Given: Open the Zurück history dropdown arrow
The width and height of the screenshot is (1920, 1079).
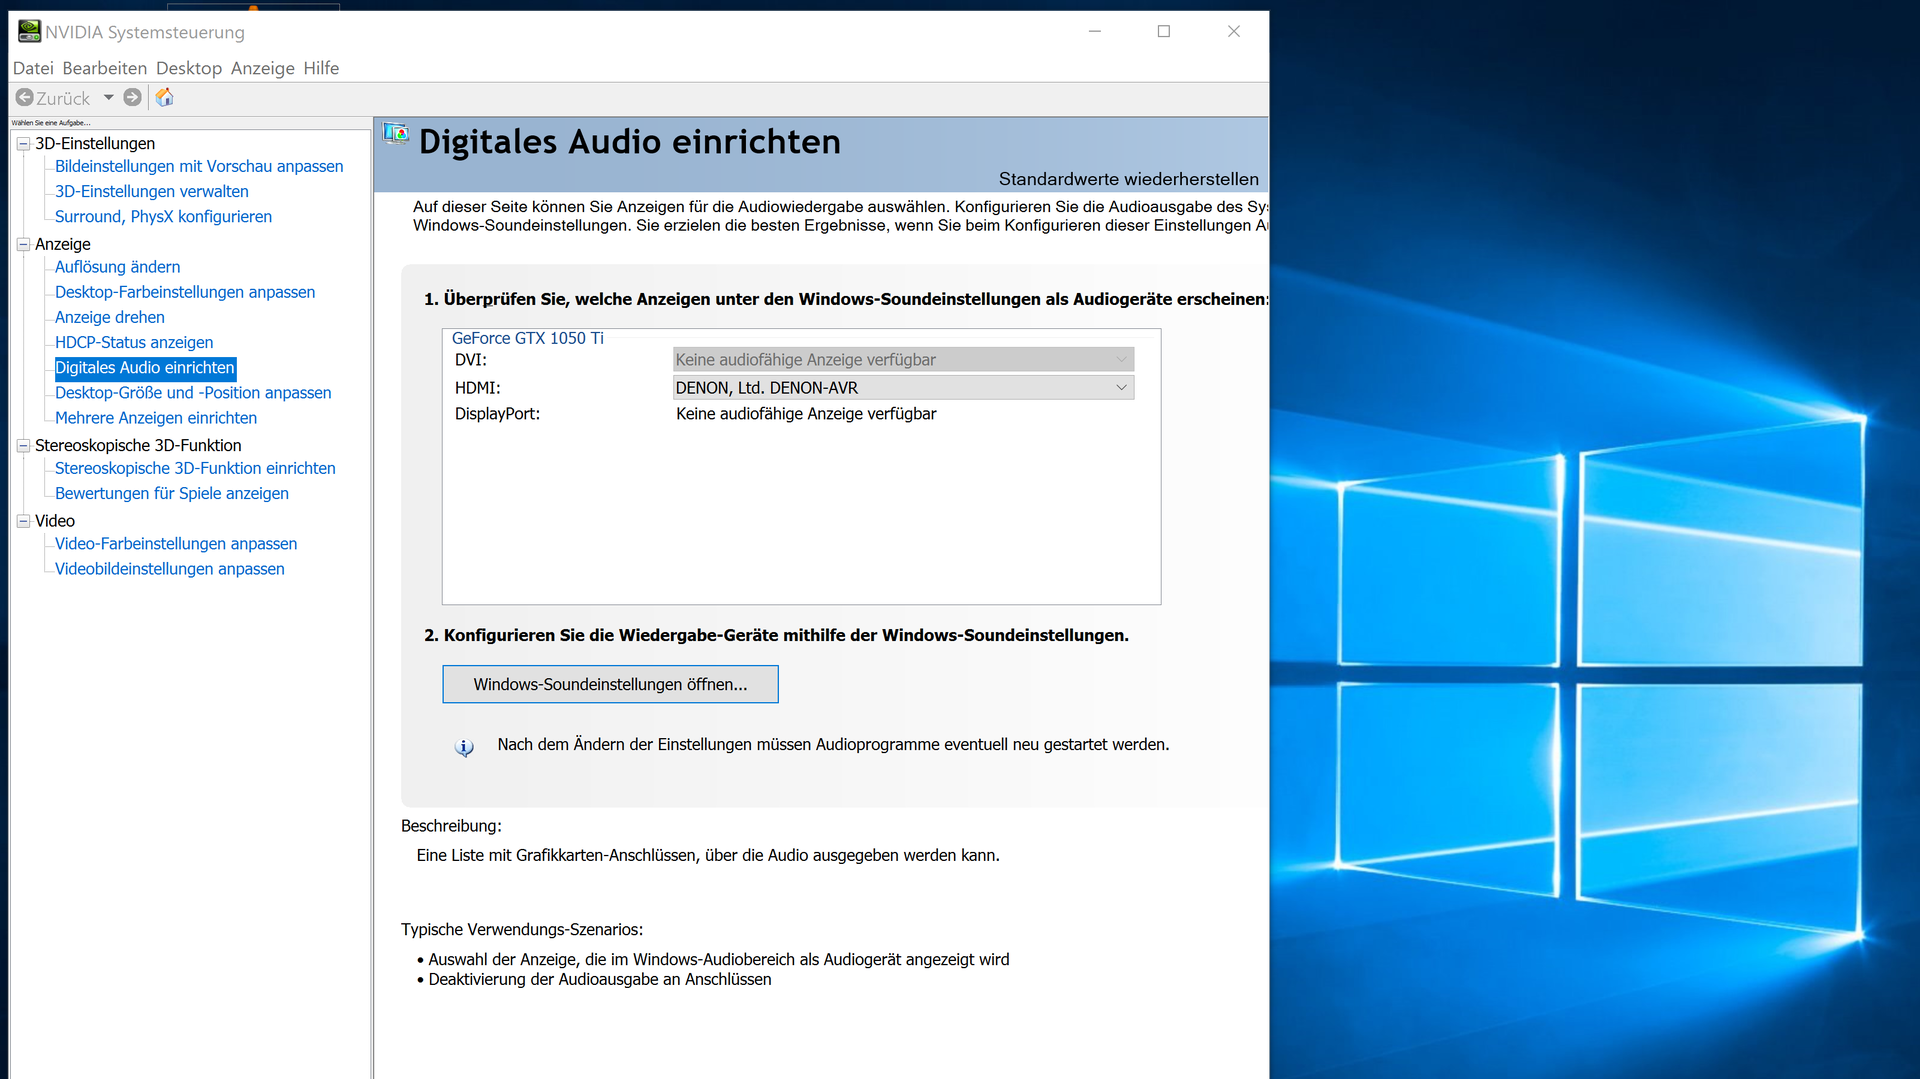Looking at the screenshot, I should tap(109, 98).
